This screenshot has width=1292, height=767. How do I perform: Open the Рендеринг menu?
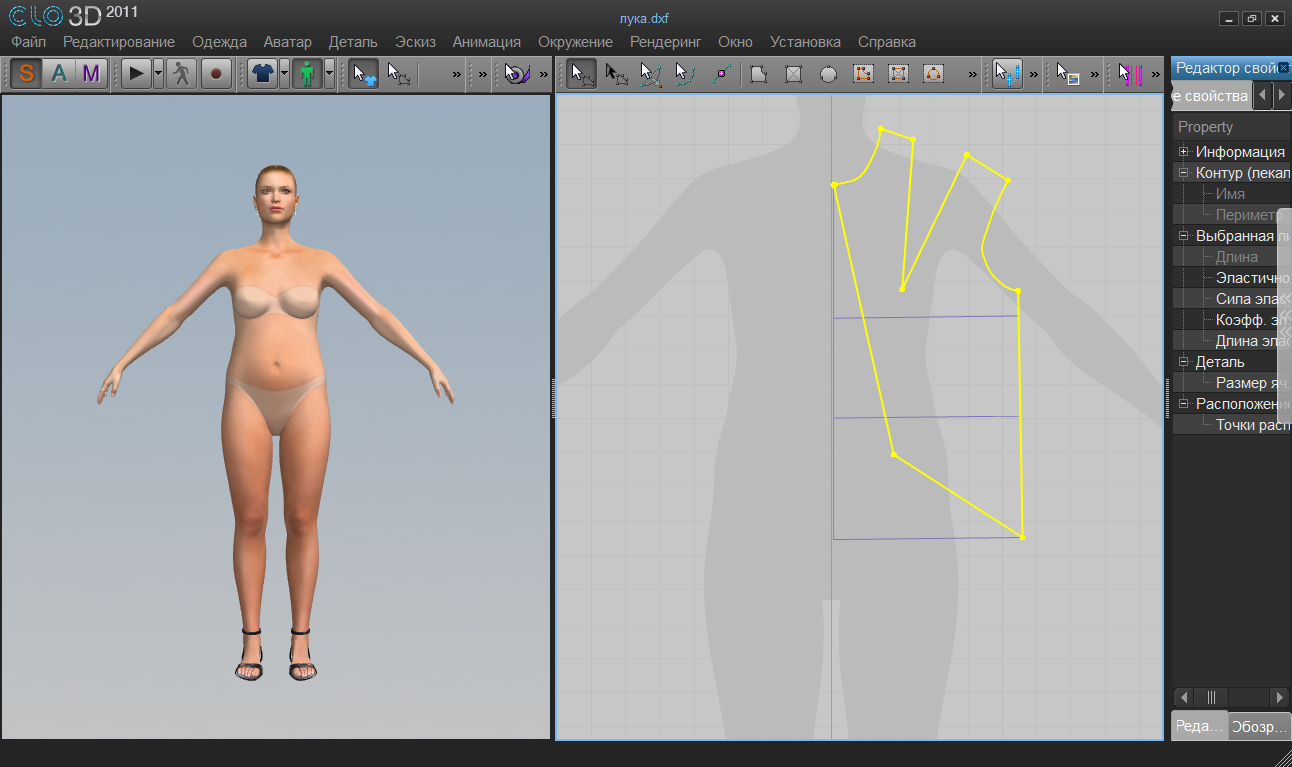665,42
